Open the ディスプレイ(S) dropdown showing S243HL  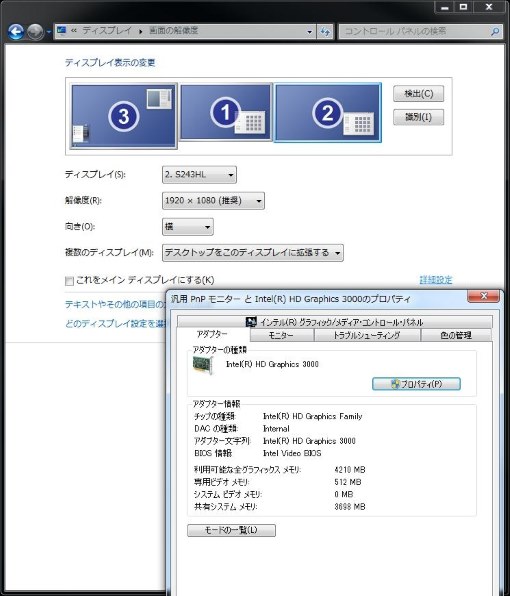point(199,175)
